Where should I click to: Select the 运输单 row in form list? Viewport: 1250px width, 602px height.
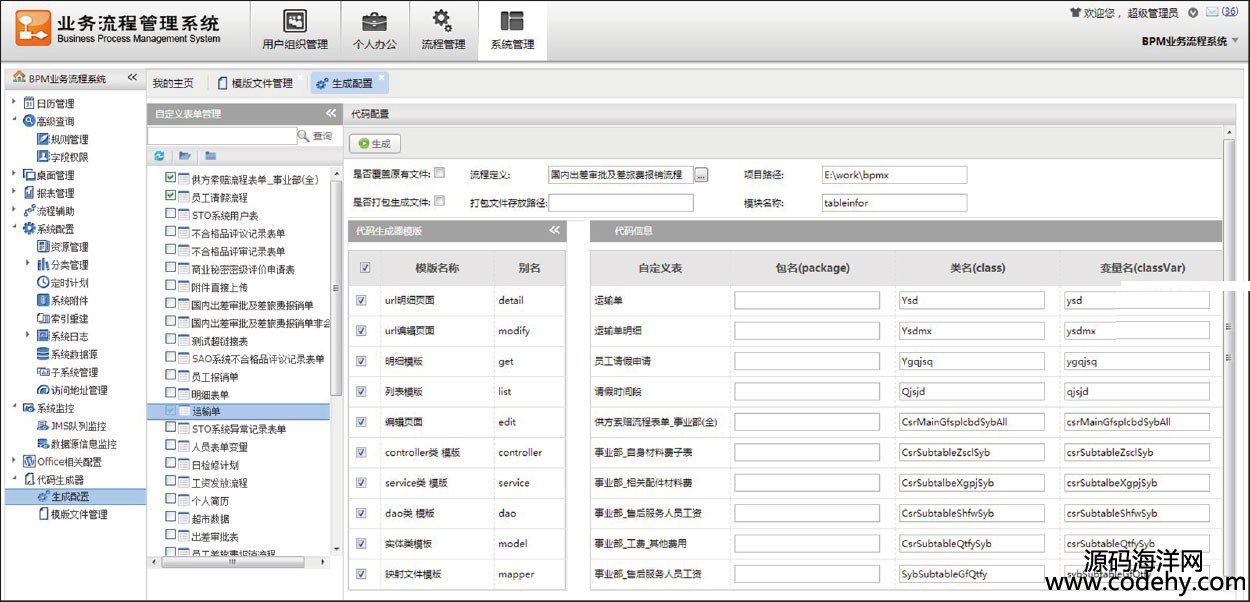[x=238, y=411]
